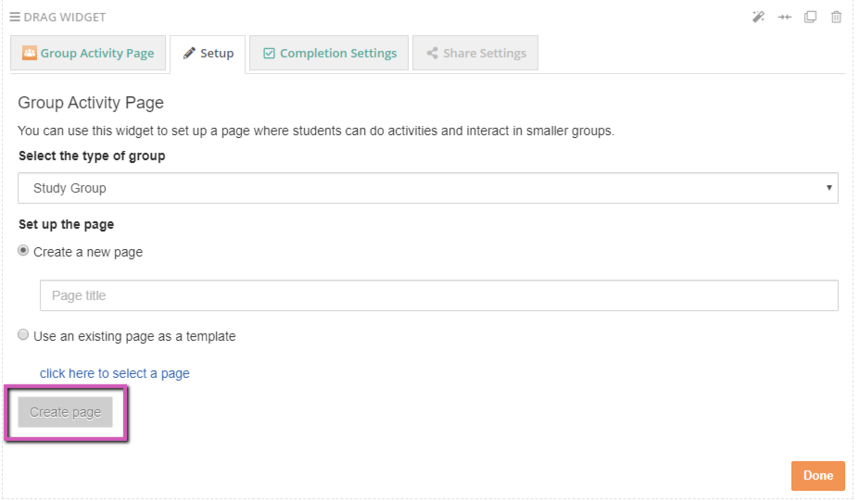Duplicate the widget with the copy icon
Viewport: 860px width, 501px height.
click(x=810, y=17)
